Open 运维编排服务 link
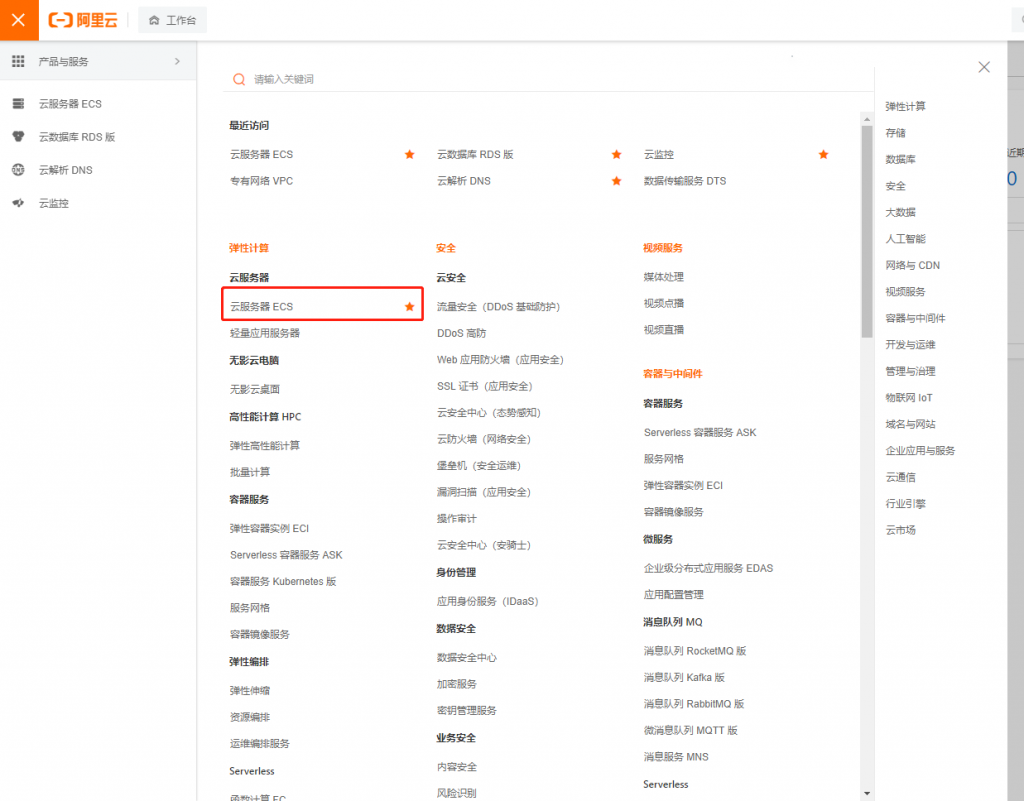This screenshot has height=801, width=1024. [x=259, y=744]
